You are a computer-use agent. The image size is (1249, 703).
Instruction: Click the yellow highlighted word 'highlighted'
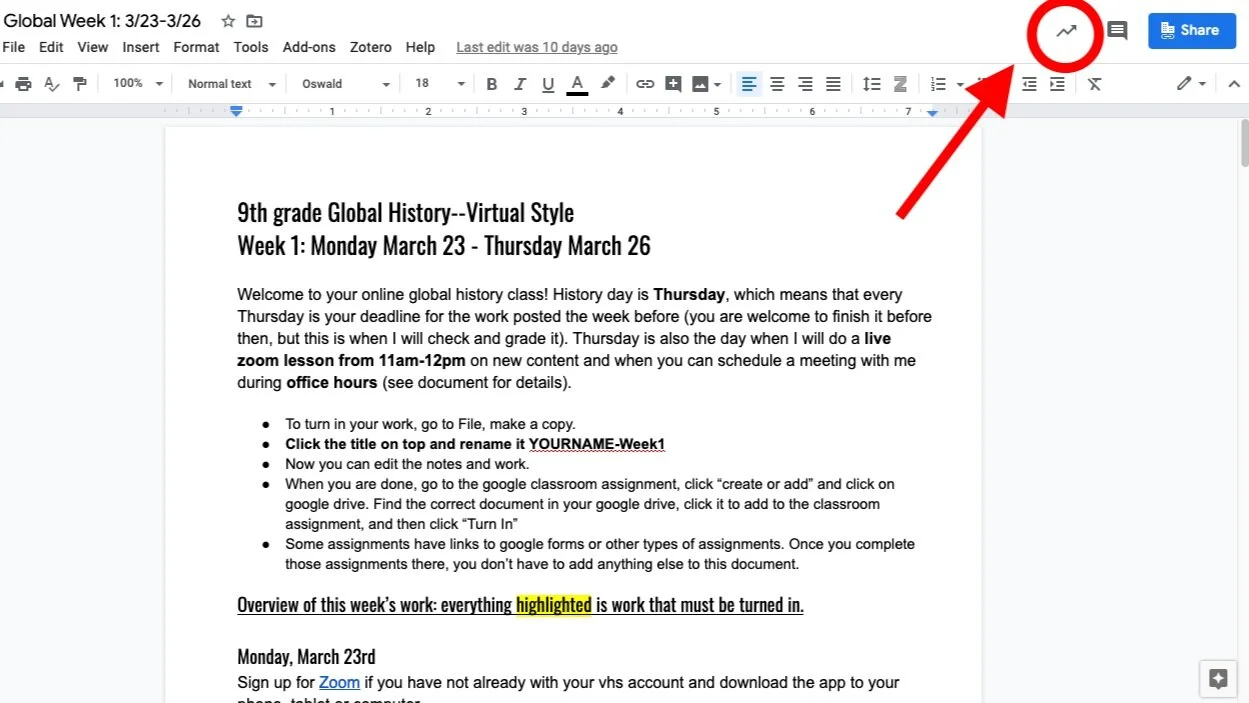click(x=554, y=605)
